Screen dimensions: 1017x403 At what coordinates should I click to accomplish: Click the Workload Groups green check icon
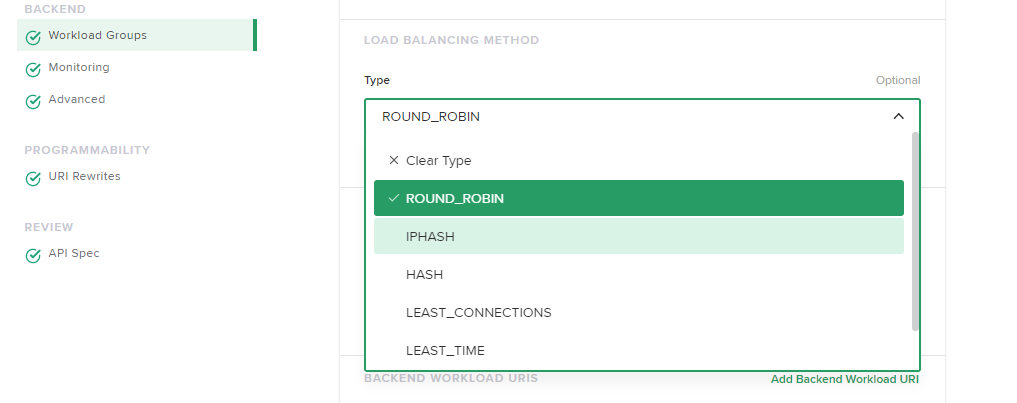[x=33, y=37]
